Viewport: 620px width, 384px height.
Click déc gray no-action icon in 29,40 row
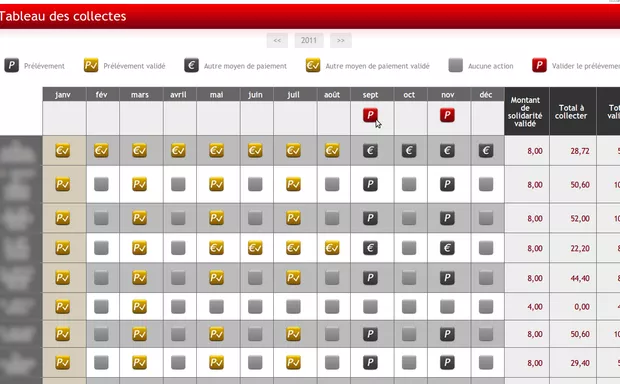(486, 363)
